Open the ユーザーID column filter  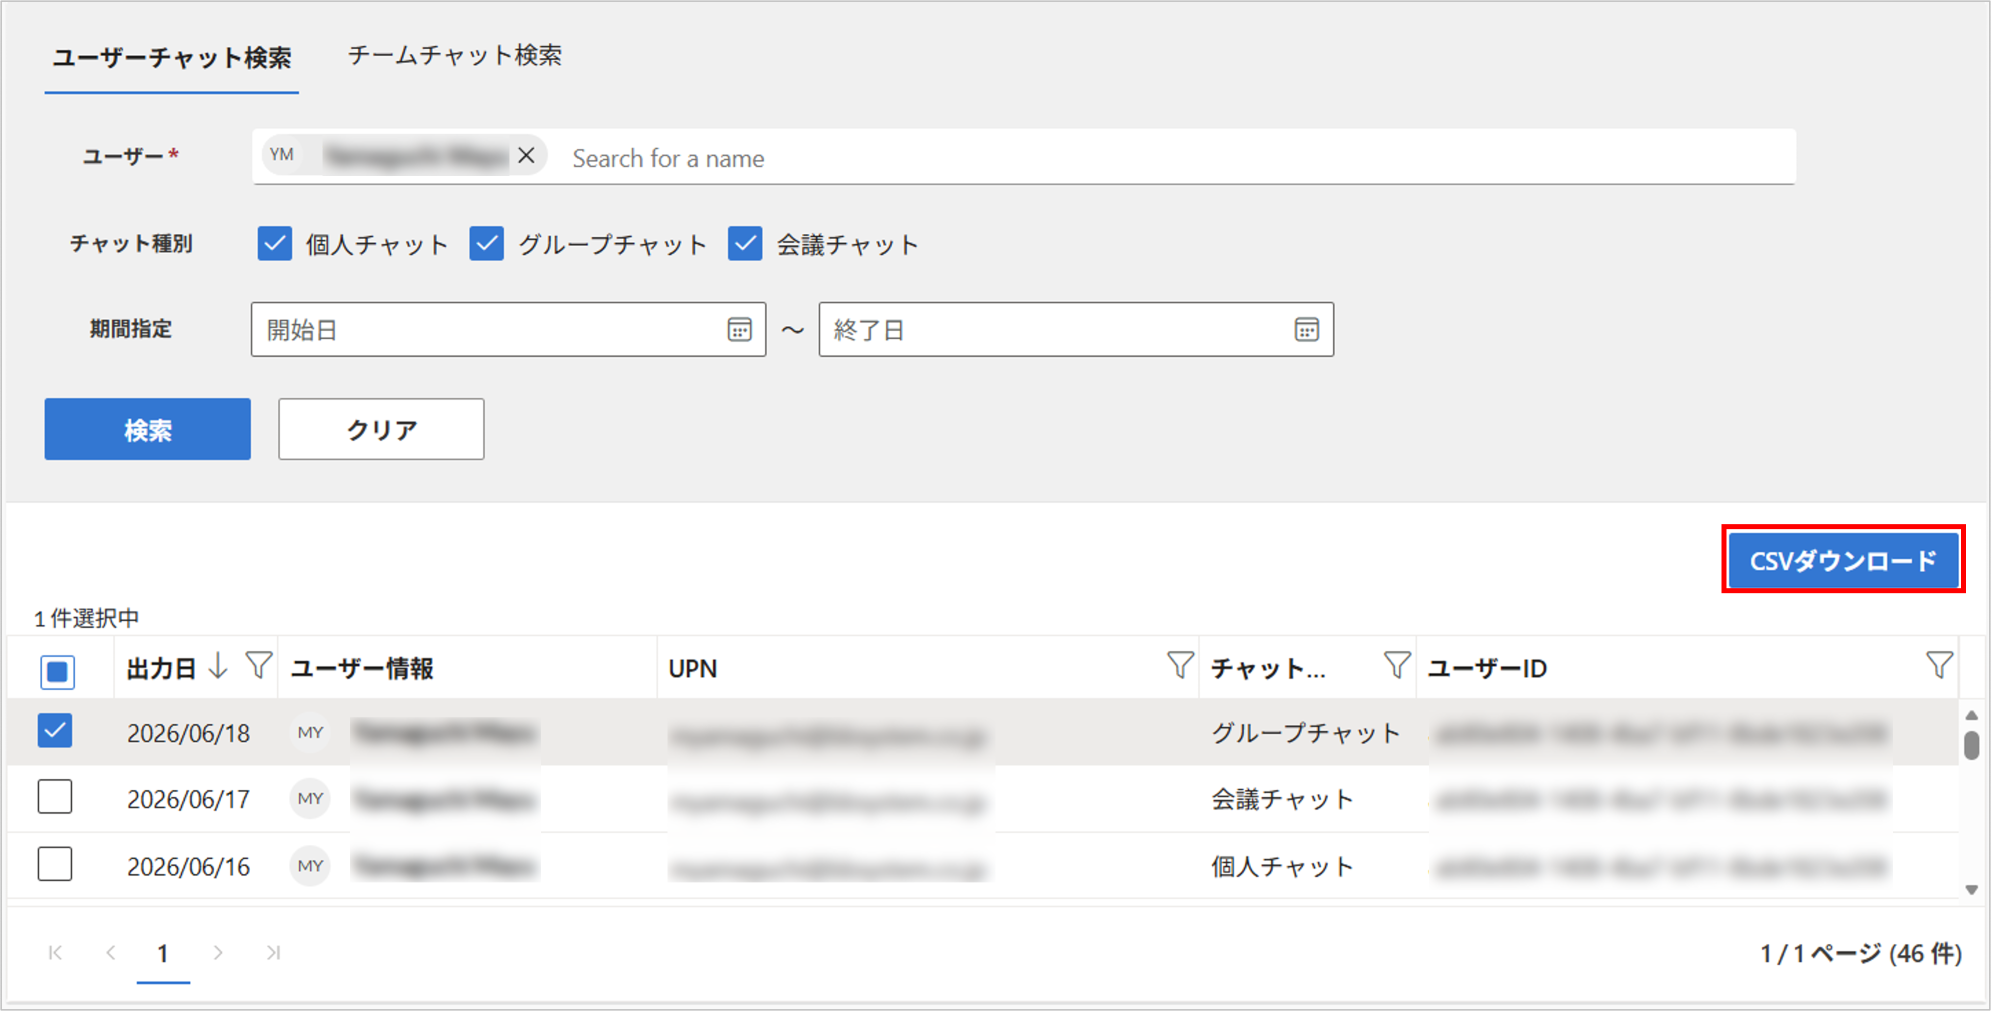1939,665
